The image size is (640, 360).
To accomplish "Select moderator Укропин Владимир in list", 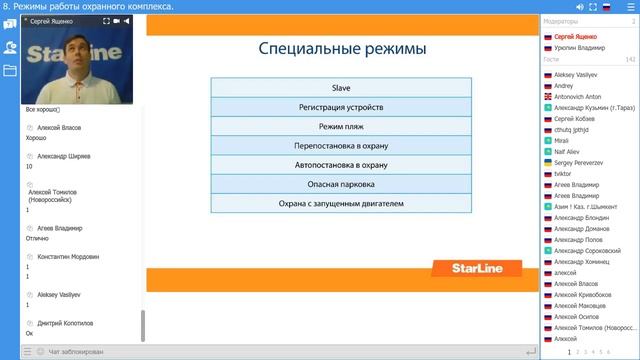I will [579, 48].
